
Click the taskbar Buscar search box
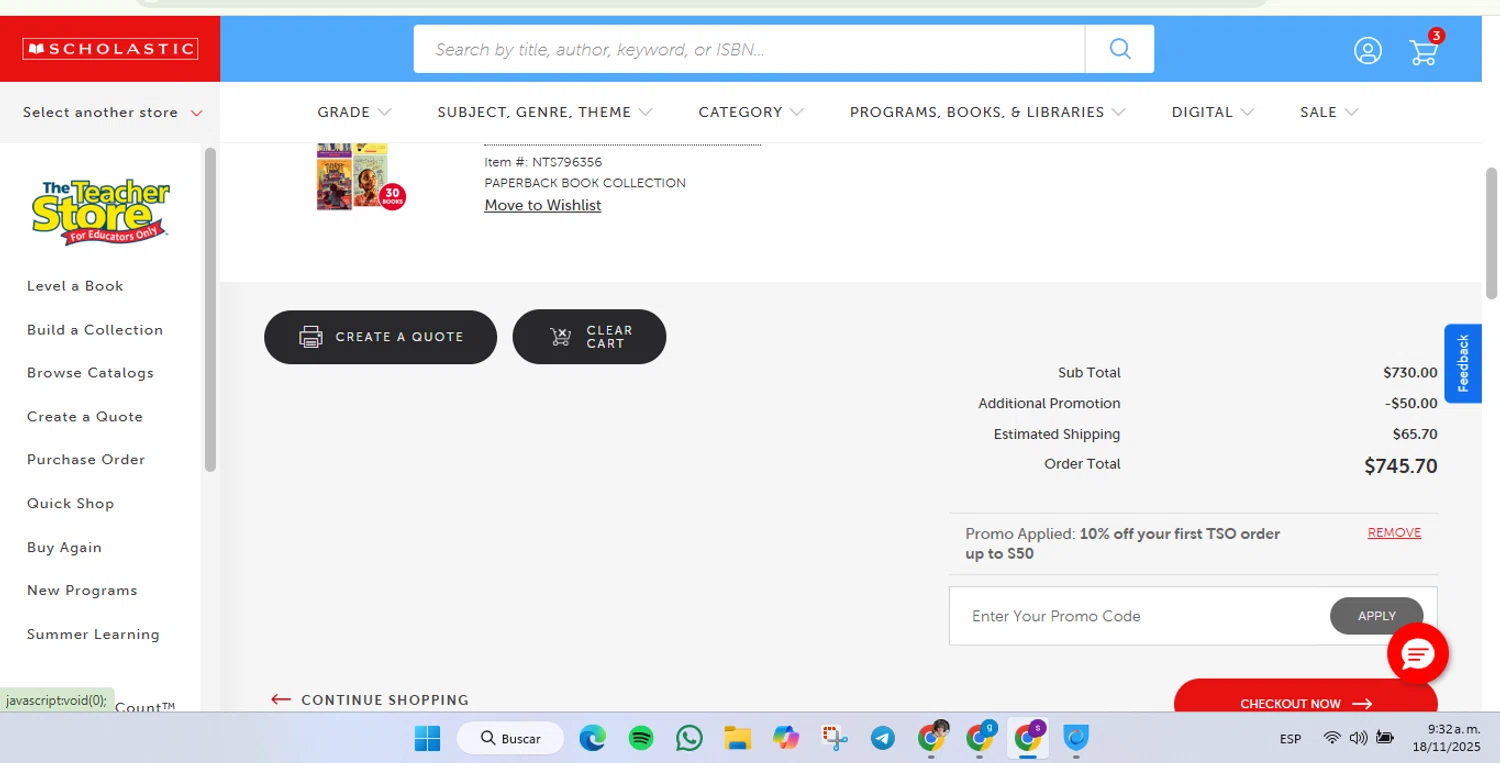point(511,738)
